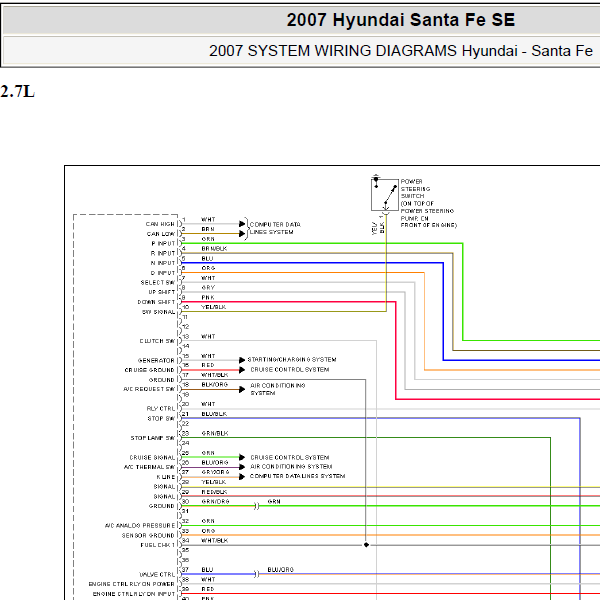Click the splice dot on the WHT/BLK ground wire
Image resolution: width=600 pixels, height=600 pixels.
click(366, 545)
